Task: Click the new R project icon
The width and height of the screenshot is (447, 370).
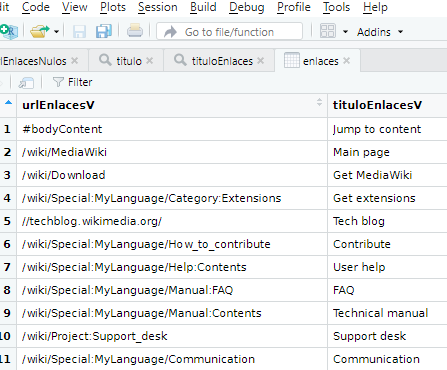Action: pyautogui.click(x=9, y=32)
